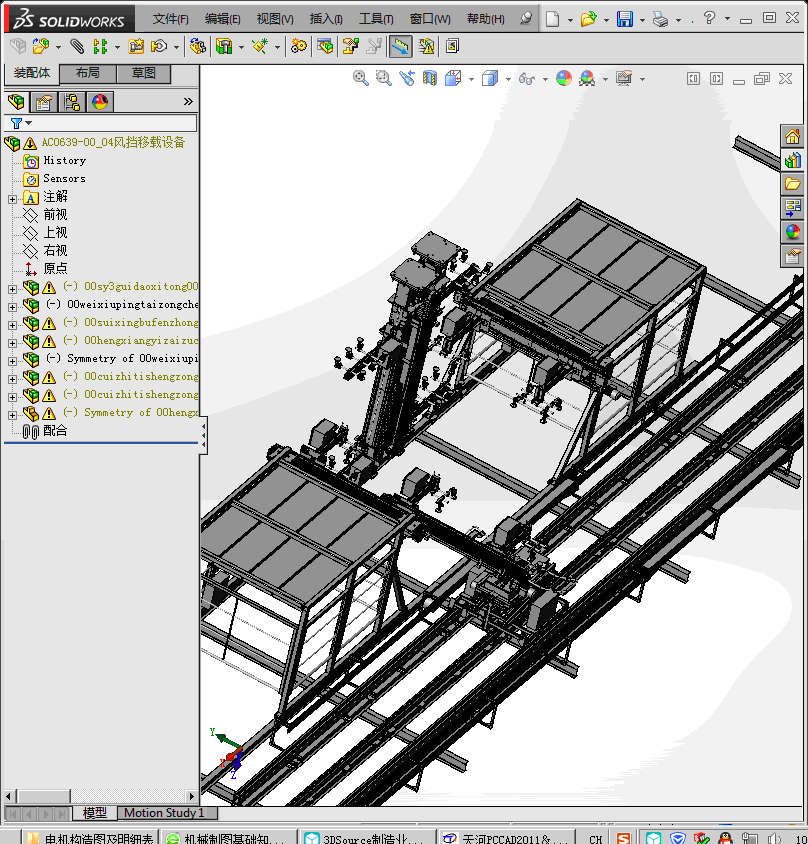Click the Save disk icon
The image size is (808, 844).
click(x=625, y=19)
